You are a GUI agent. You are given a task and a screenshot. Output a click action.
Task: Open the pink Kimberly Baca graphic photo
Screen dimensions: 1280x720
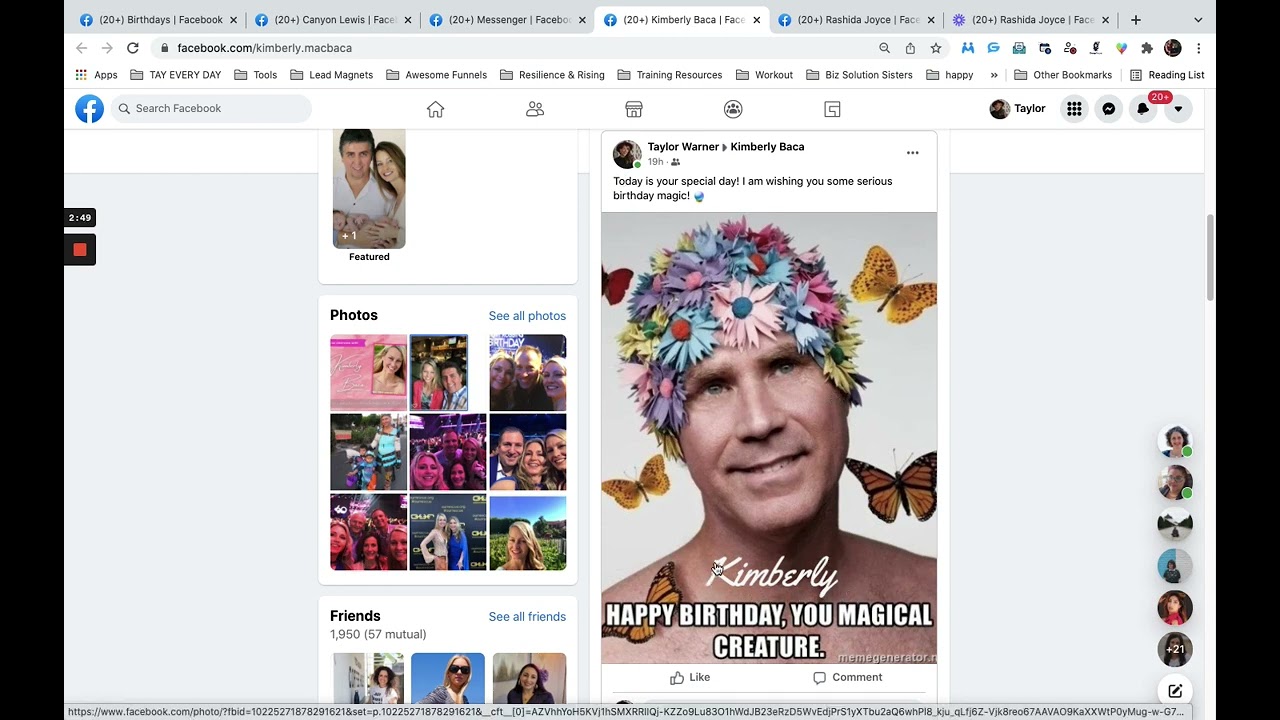[x=369, y=373]
